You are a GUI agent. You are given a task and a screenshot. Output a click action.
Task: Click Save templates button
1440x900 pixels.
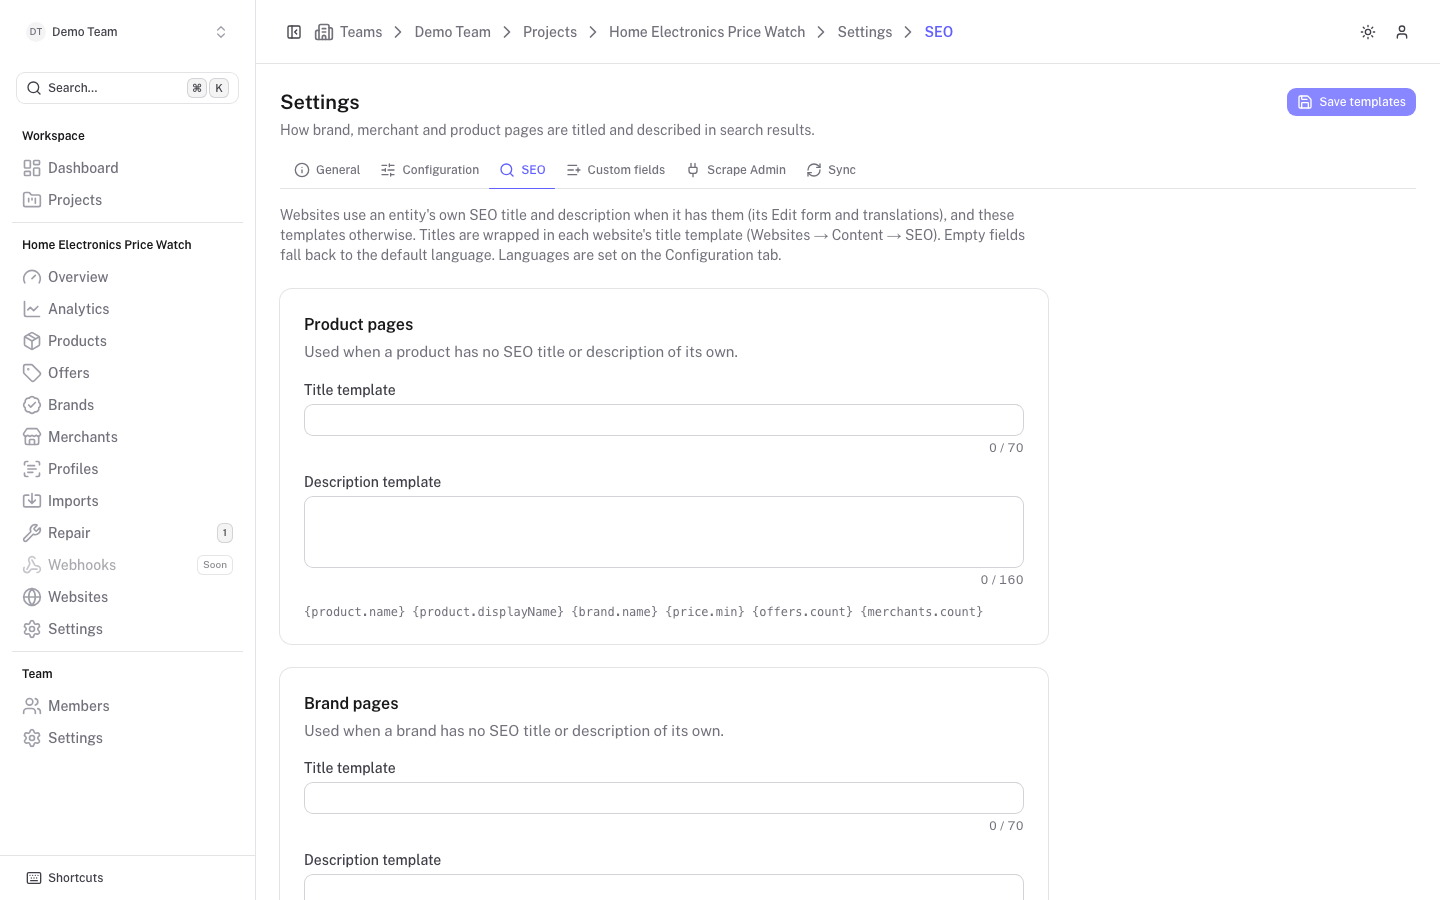click(x=1351, y=102)
